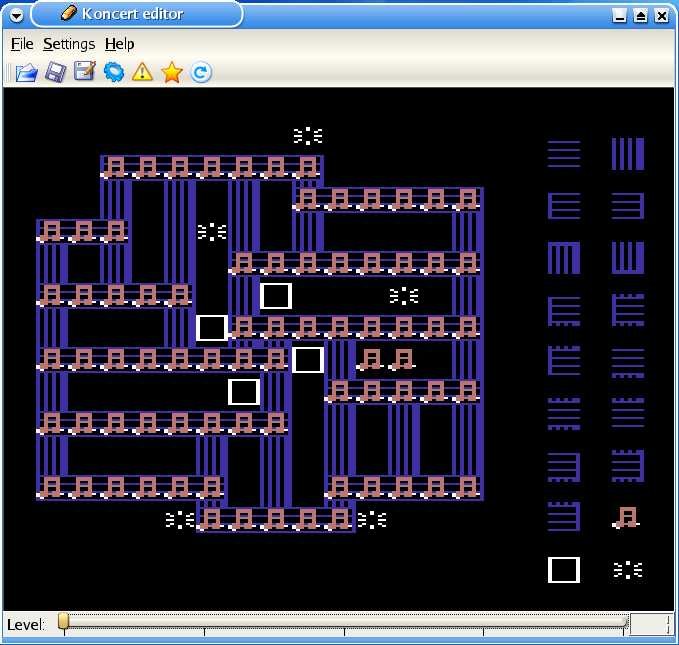
Task: Select the vertical bars tile at palette top
Action: [x=627, y=154]
